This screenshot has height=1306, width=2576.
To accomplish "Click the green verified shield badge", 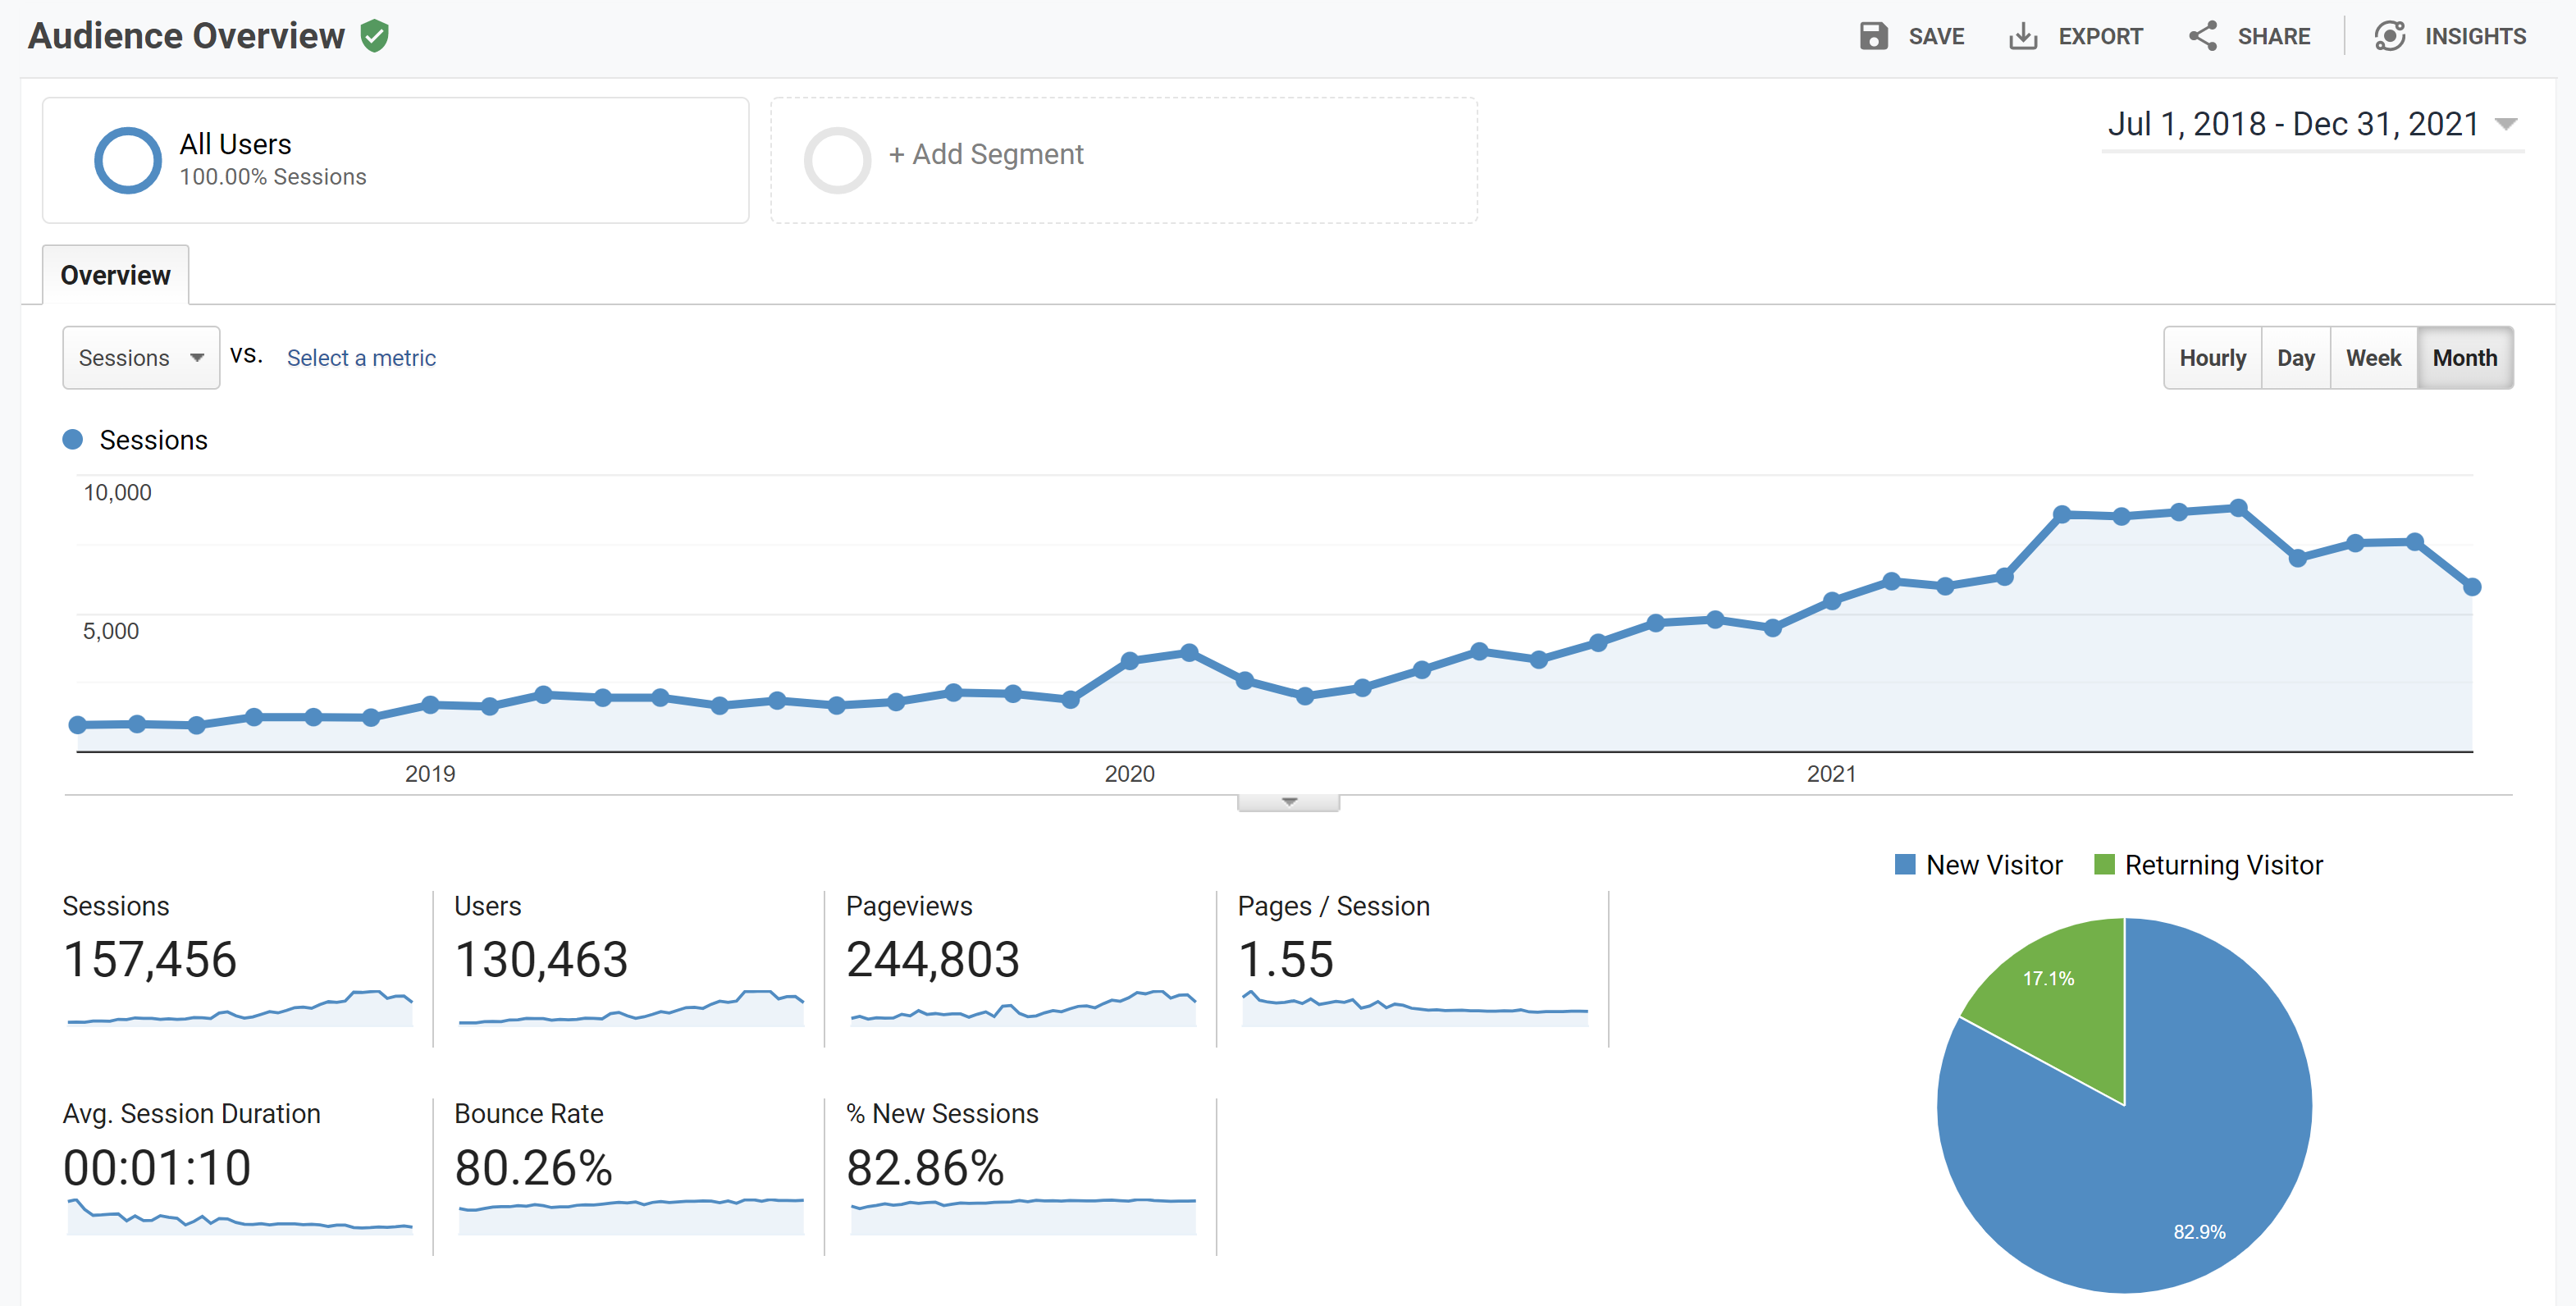I will pyautogui.click(x=375, y=35).
